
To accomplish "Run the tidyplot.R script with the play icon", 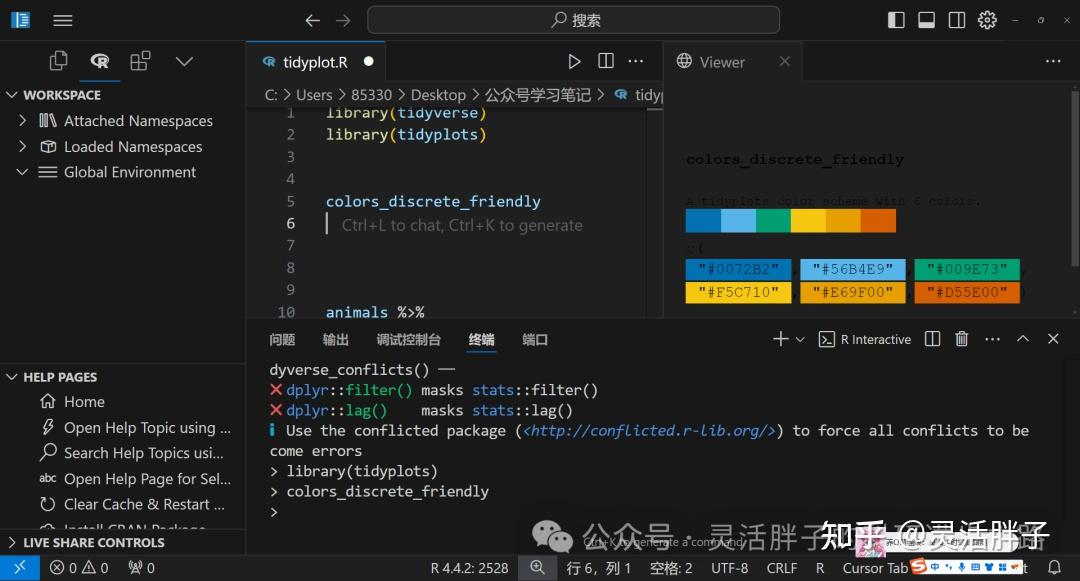I will coord(575,61).
